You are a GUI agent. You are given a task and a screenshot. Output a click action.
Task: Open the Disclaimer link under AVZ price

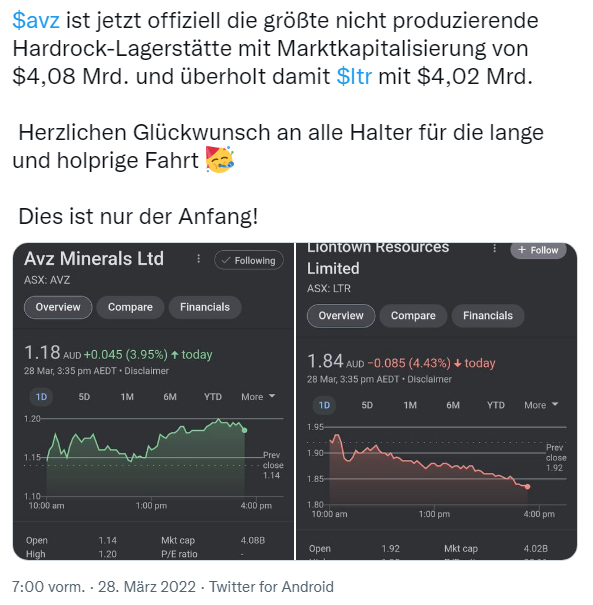(x=146, y=371)
